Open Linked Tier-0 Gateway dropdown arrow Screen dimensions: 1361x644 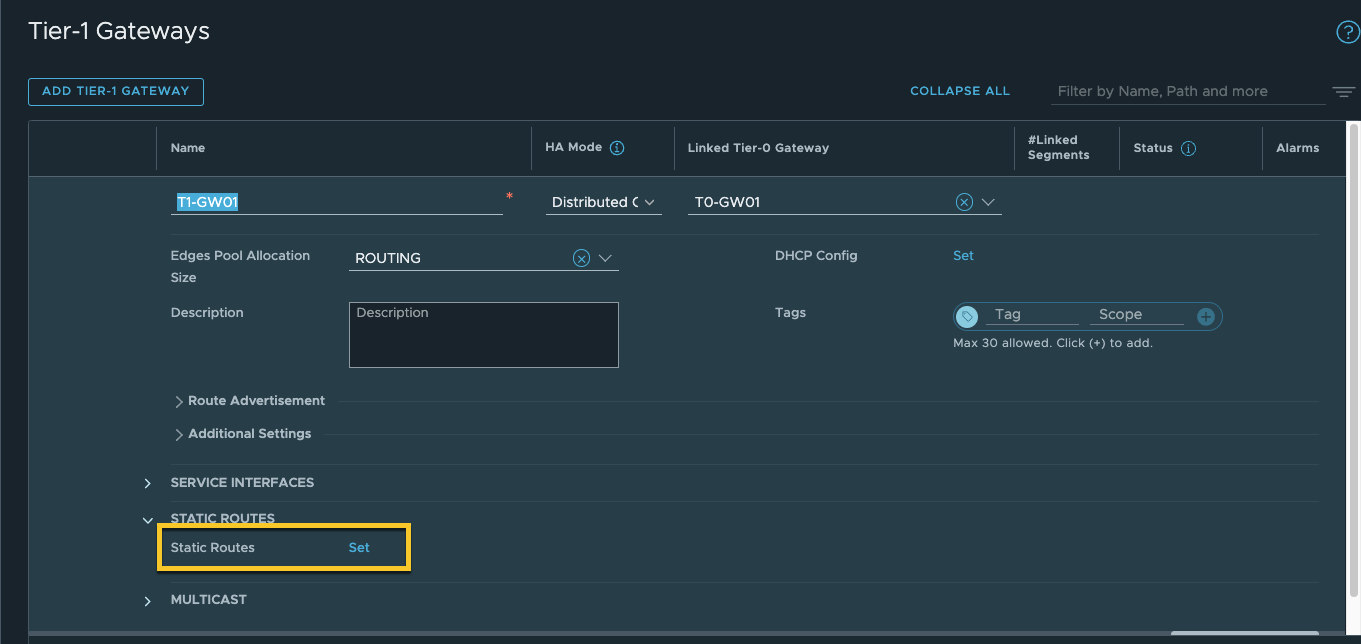tap(989, 202)
